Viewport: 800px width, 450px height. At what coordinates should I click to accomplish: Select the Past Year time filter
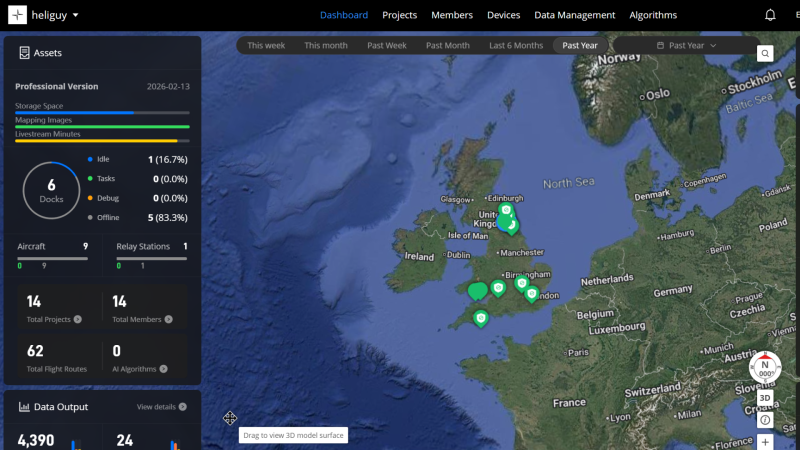click(x=580, y=45)
